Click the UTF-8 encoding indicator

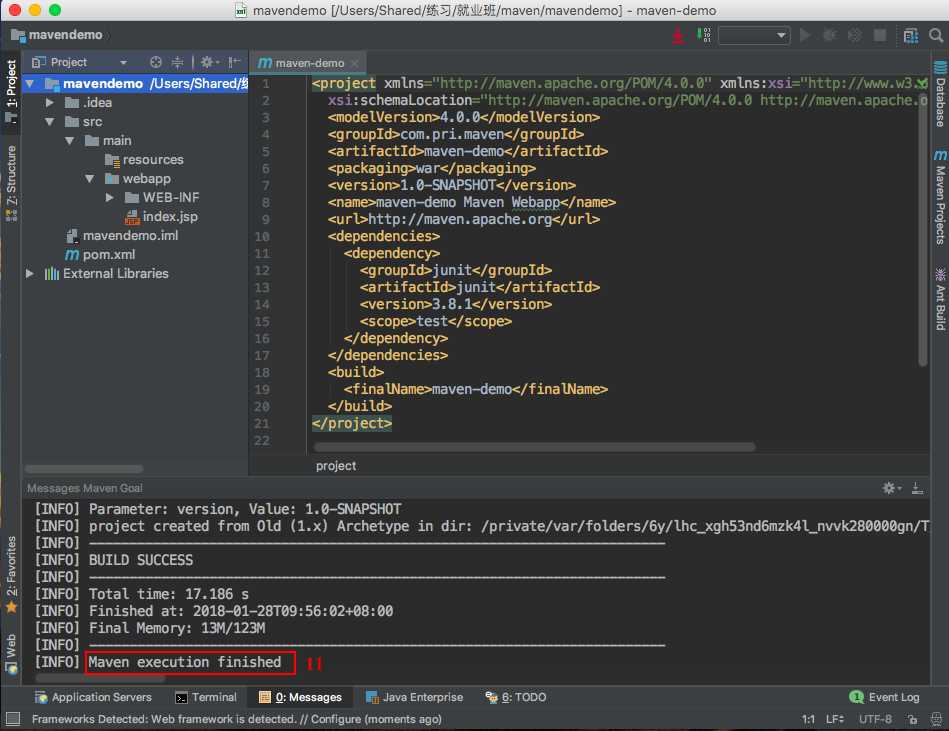click(x=875, y=720)
